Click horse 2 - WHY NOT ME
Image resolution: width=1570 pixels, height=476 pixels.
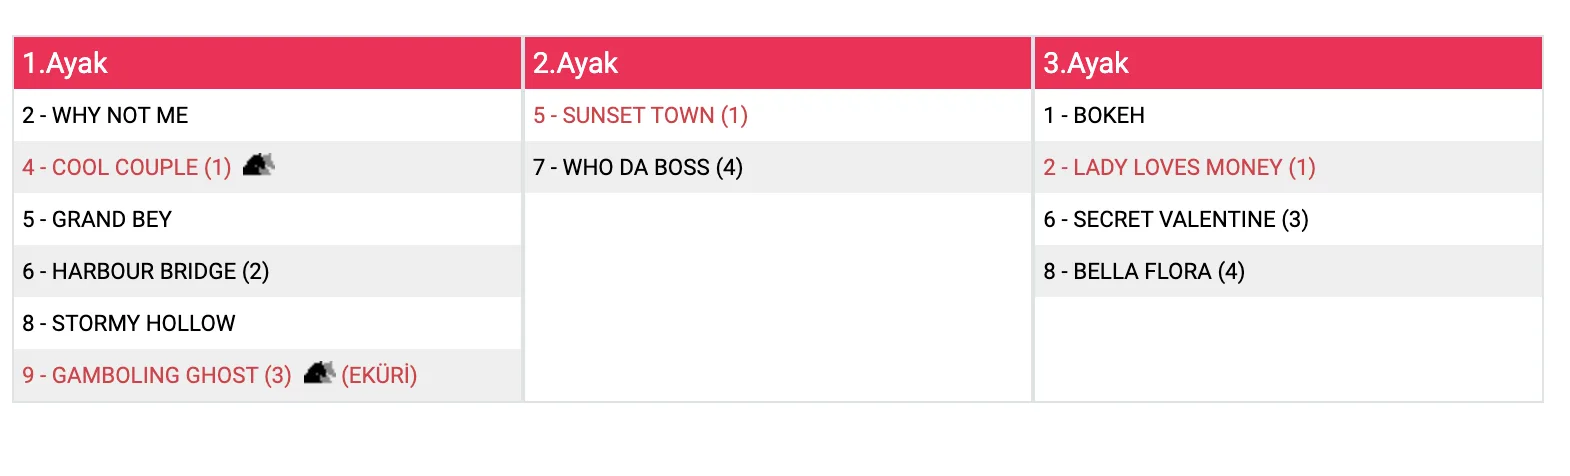(105, 116)
